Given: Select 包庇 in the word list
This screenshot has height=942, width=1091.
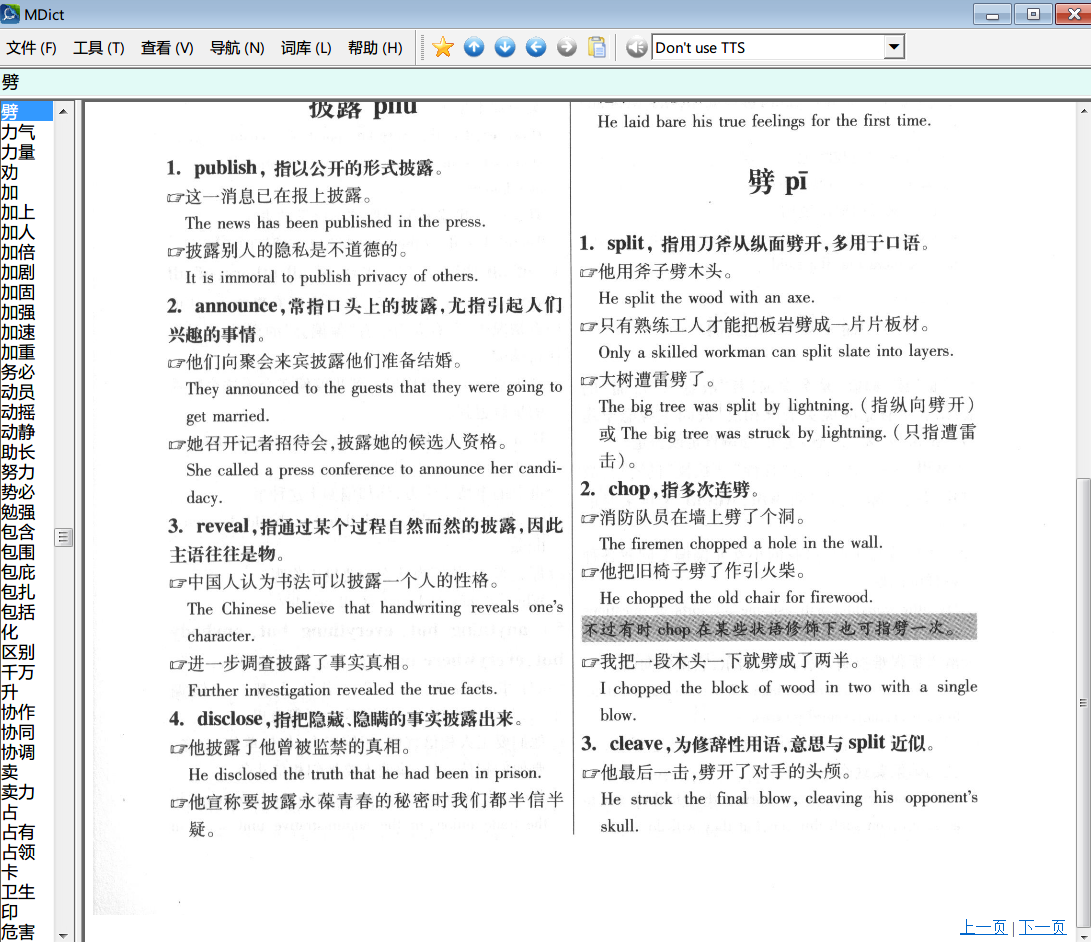Looking at the screenshot, I should [x=18, y=573].
